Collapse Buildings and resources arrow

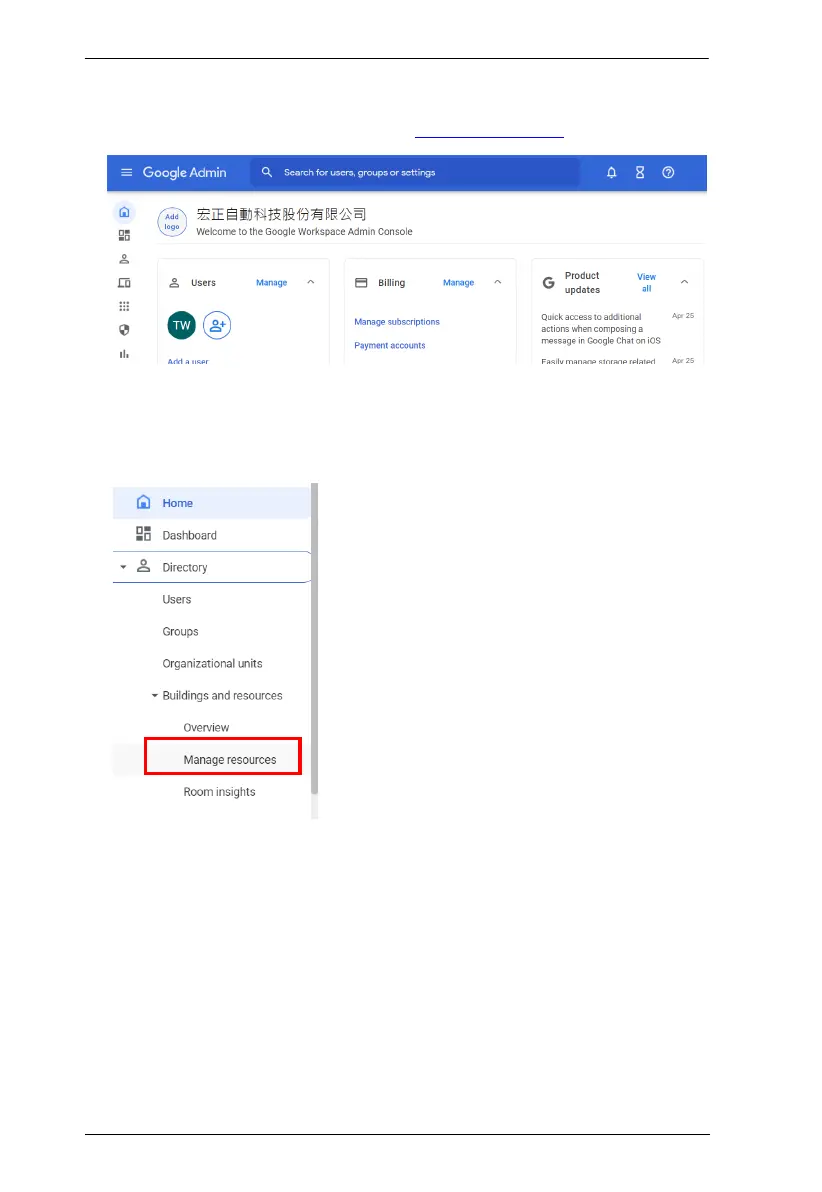click(x=154, y=696)
